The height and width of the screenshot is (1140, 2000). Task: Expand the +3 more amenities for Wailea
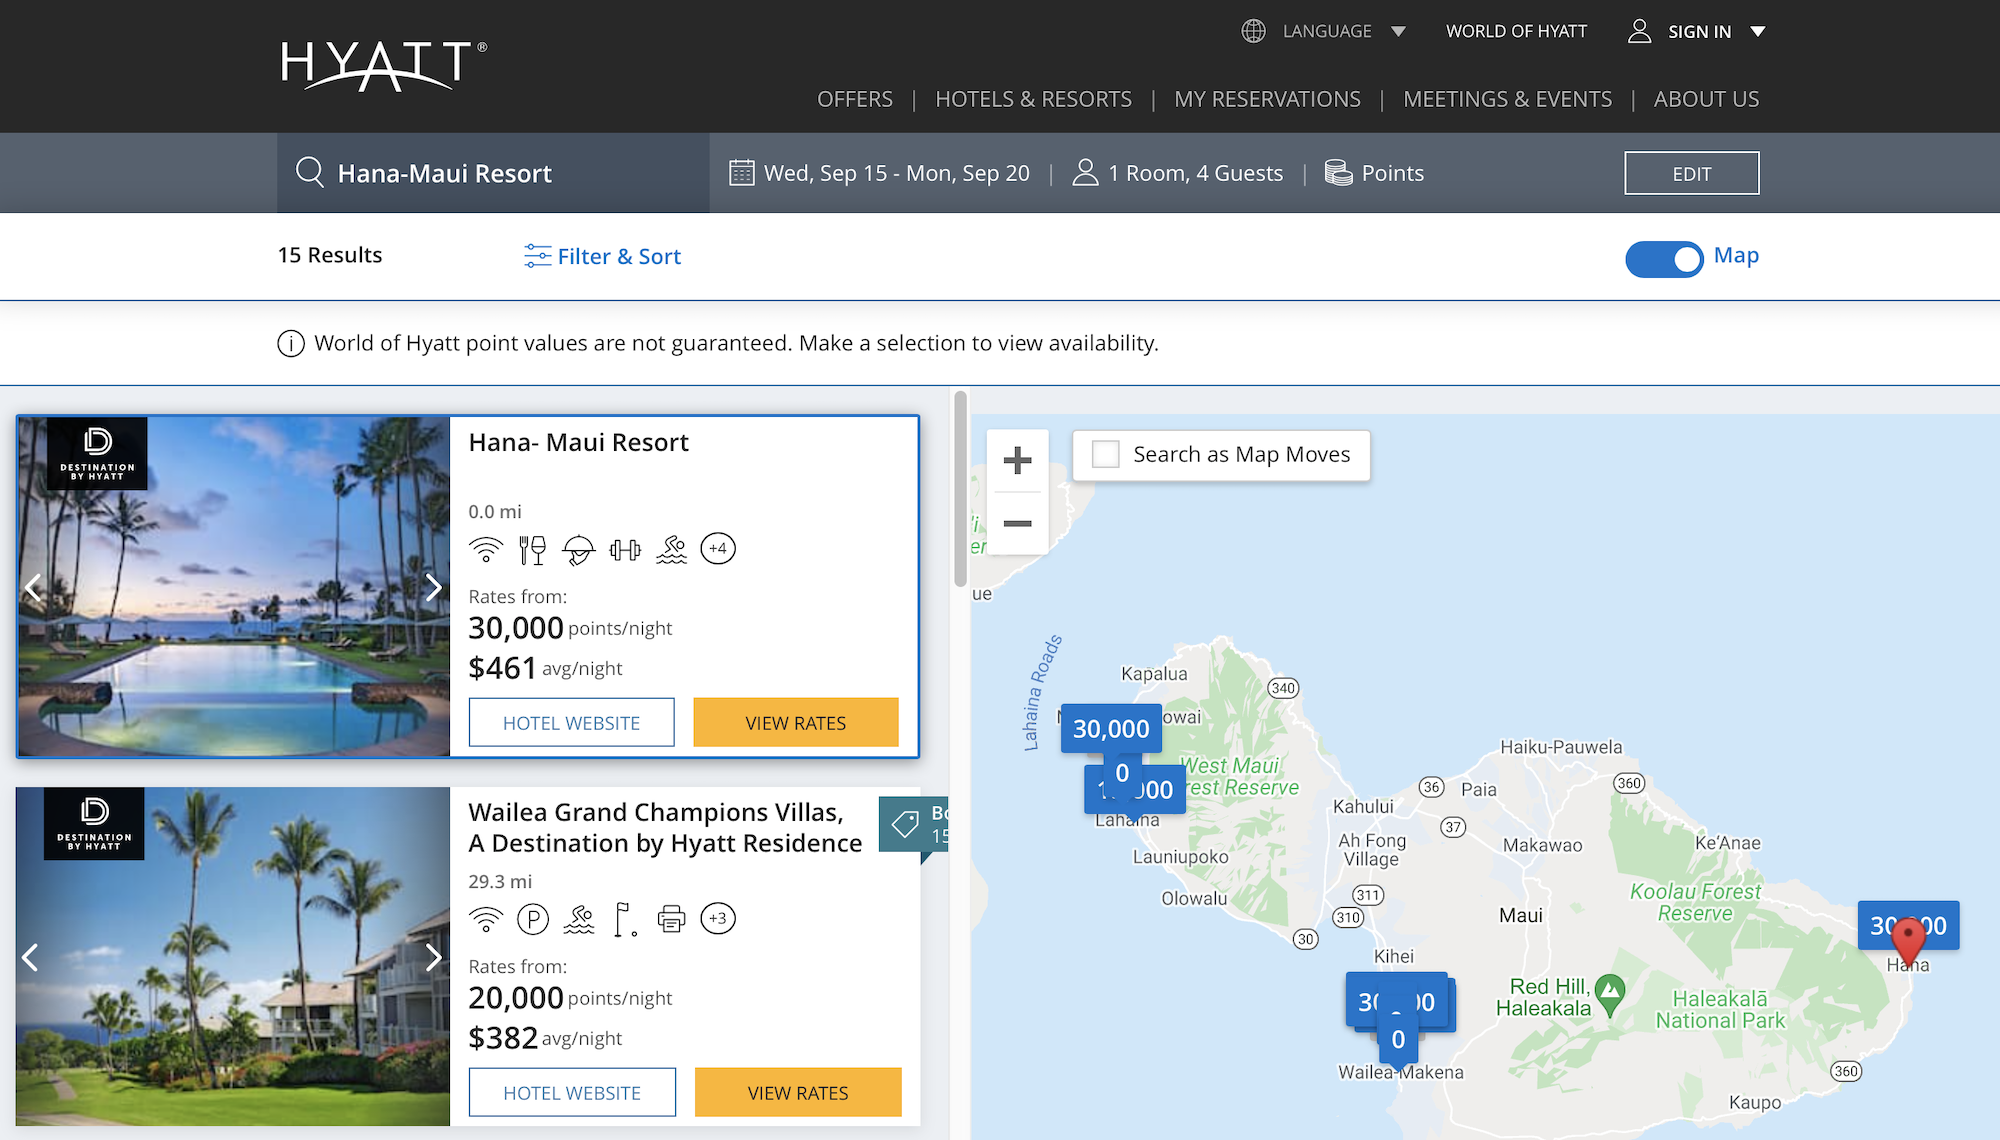coord(718,918)
